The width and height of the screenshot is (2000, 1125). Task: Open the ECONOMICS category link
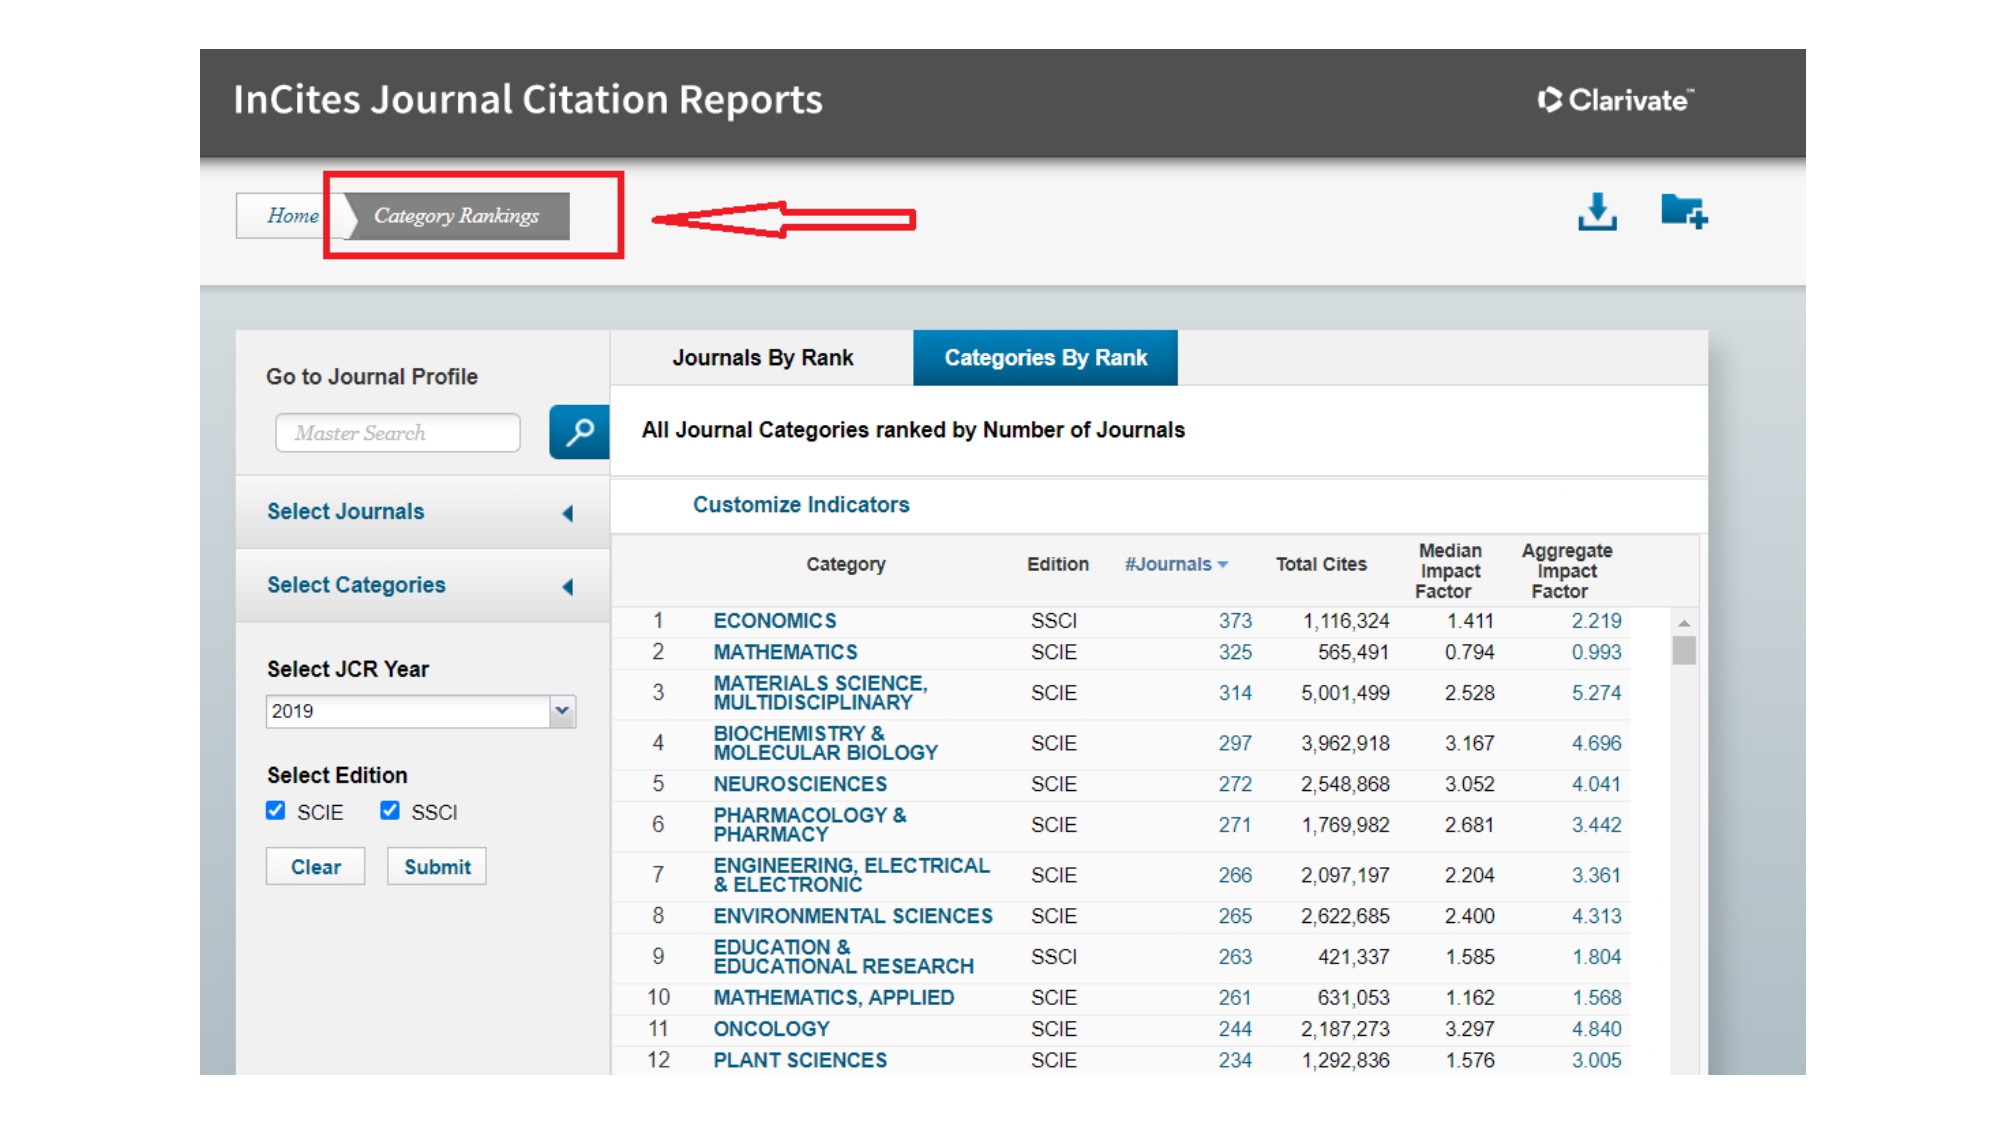pos(775,621)
